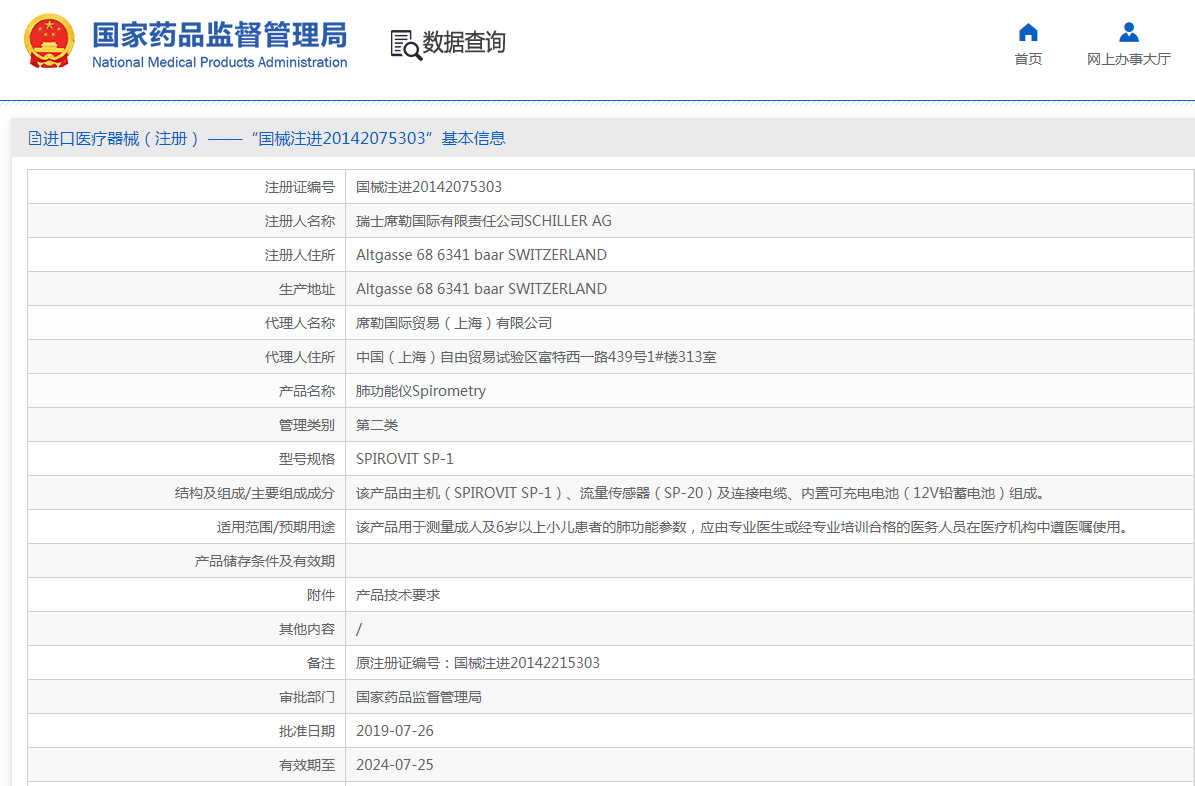Click the 其他内容 row label

[306, 629]
